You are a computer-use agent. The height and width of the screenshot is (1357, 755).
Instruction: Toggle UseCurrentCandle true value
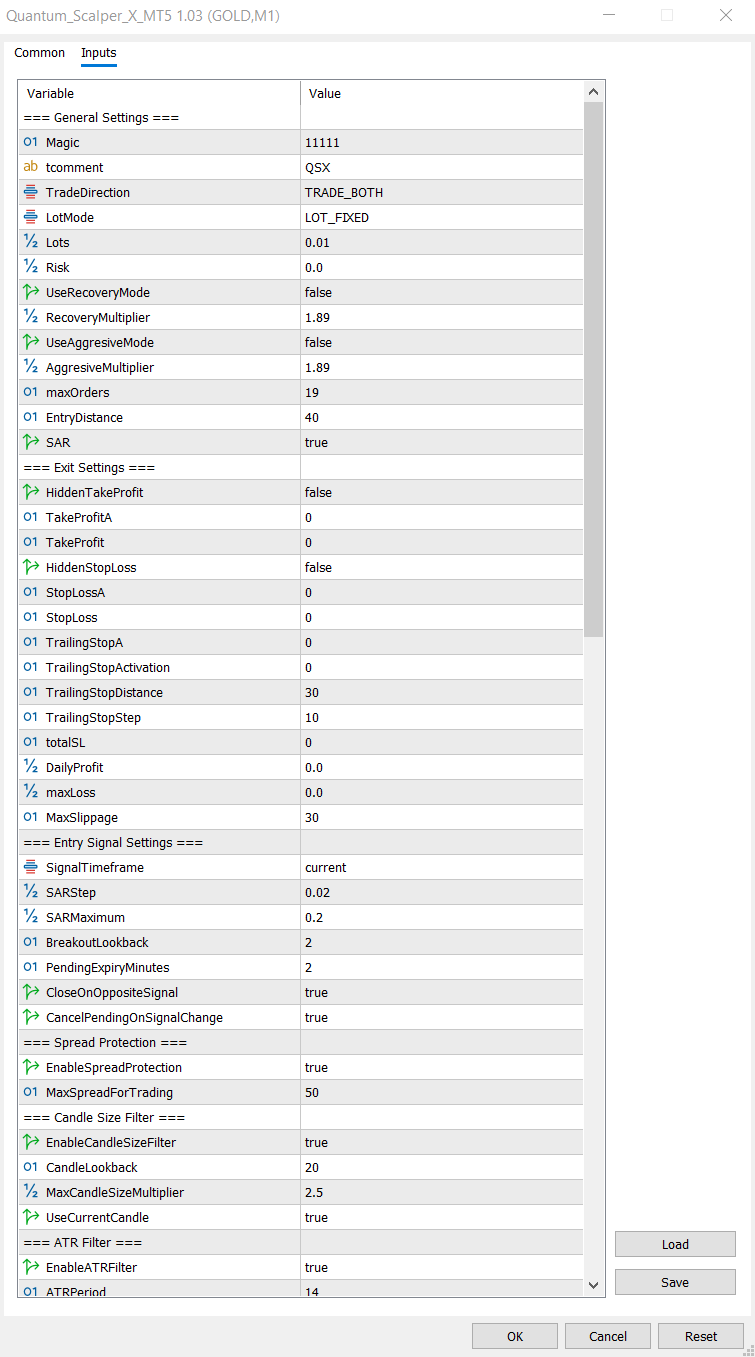pyautogui.click(x=442, y=1218)
